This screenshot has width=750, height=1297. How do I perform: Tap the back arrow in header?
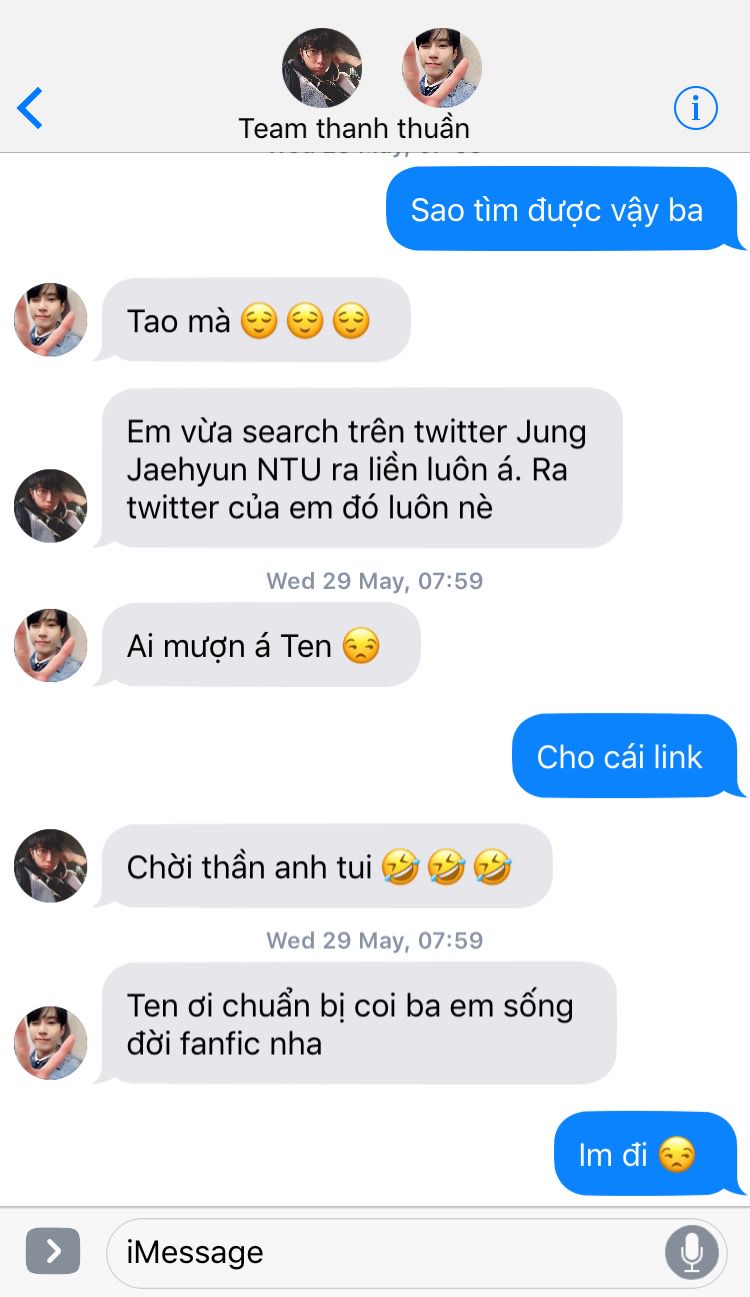[30, 108]
